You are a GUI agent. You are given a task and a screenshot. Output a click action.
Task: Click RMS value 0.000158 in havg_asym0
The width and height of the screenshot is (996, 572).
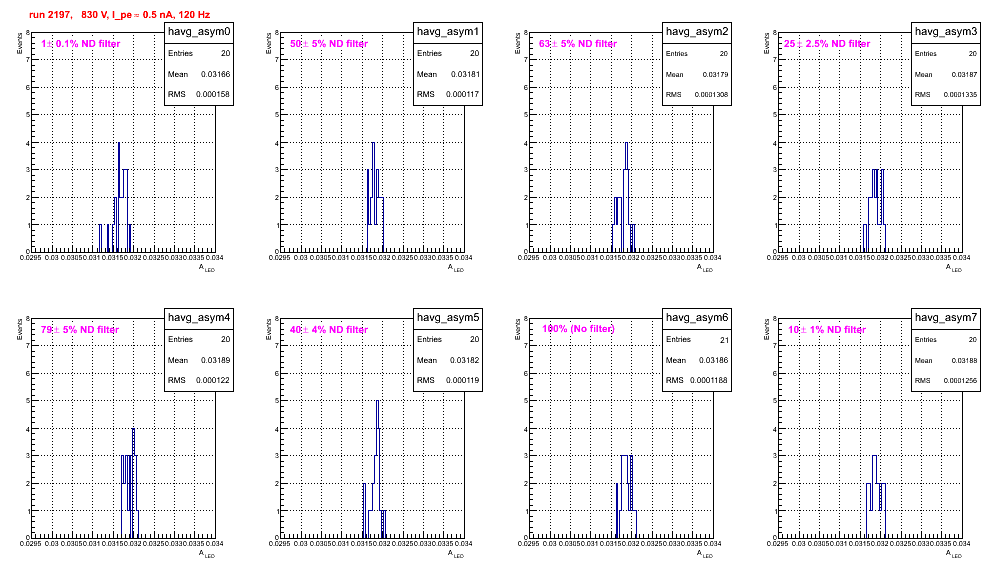coord(213,94)
